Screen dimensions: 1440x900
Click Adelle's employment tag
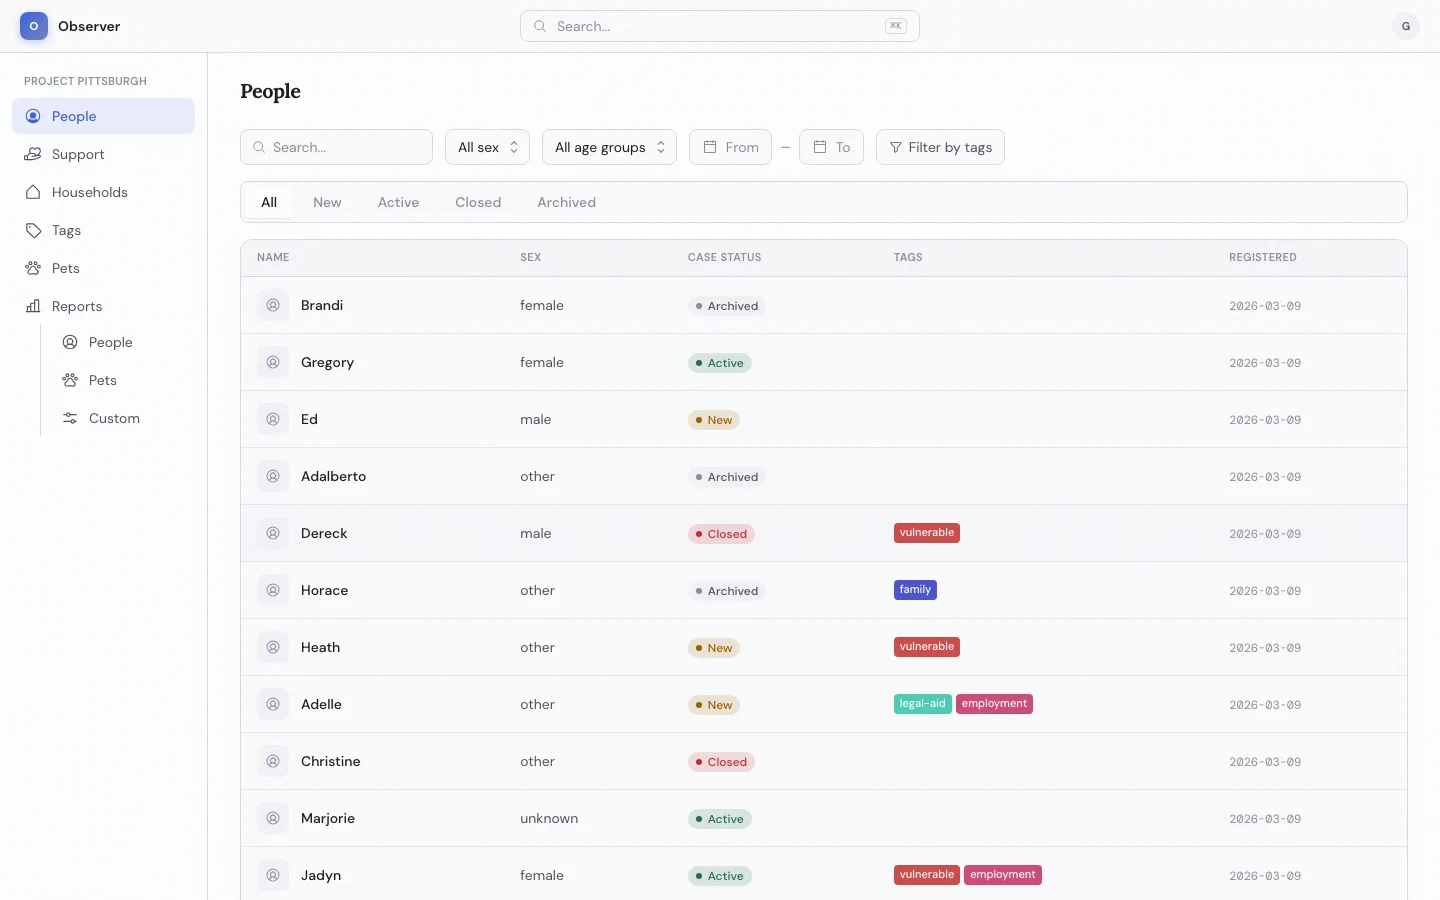994,704
